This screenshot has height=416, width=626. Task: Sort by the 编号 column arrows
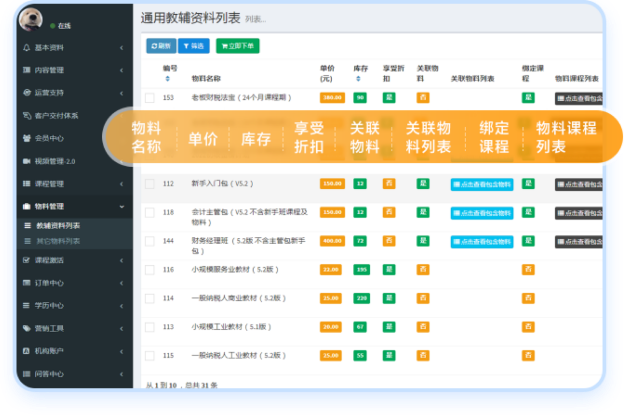168,79
